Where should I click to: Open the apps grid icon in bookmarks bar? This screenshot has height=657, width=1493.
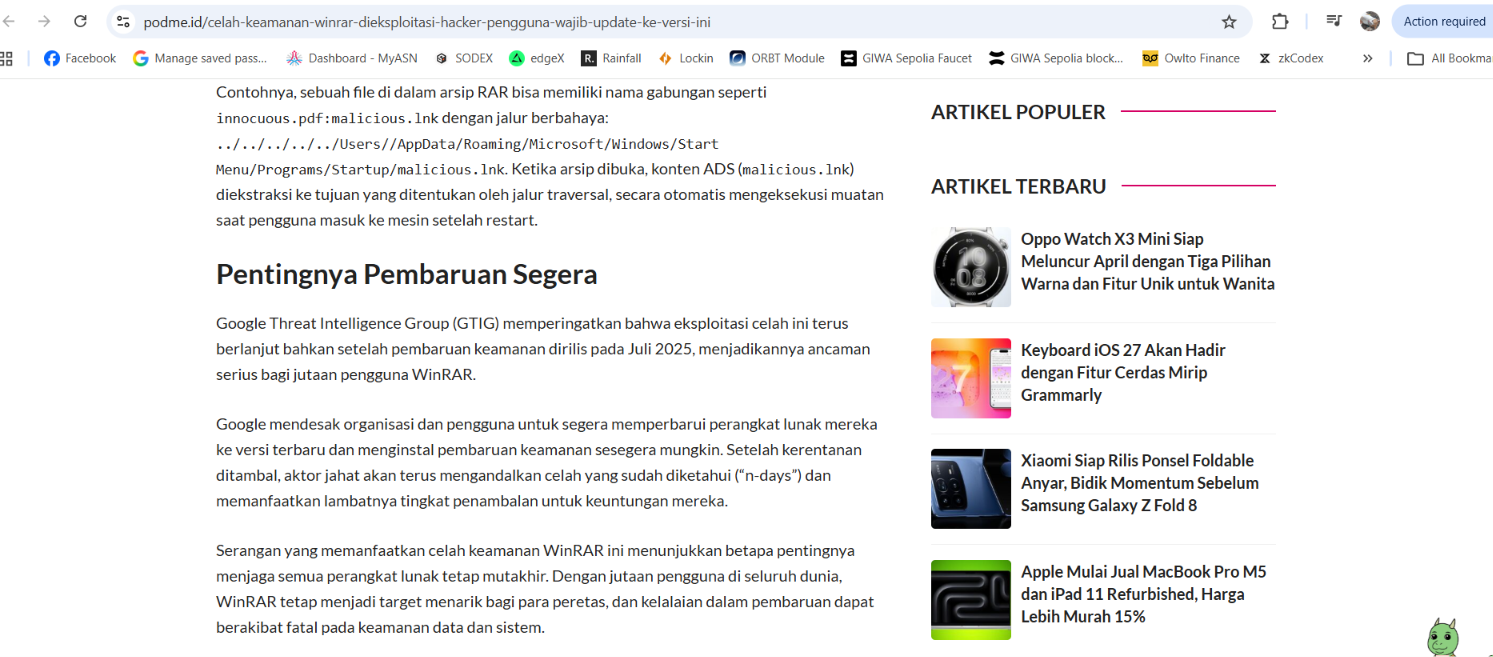tap(7, 58)
